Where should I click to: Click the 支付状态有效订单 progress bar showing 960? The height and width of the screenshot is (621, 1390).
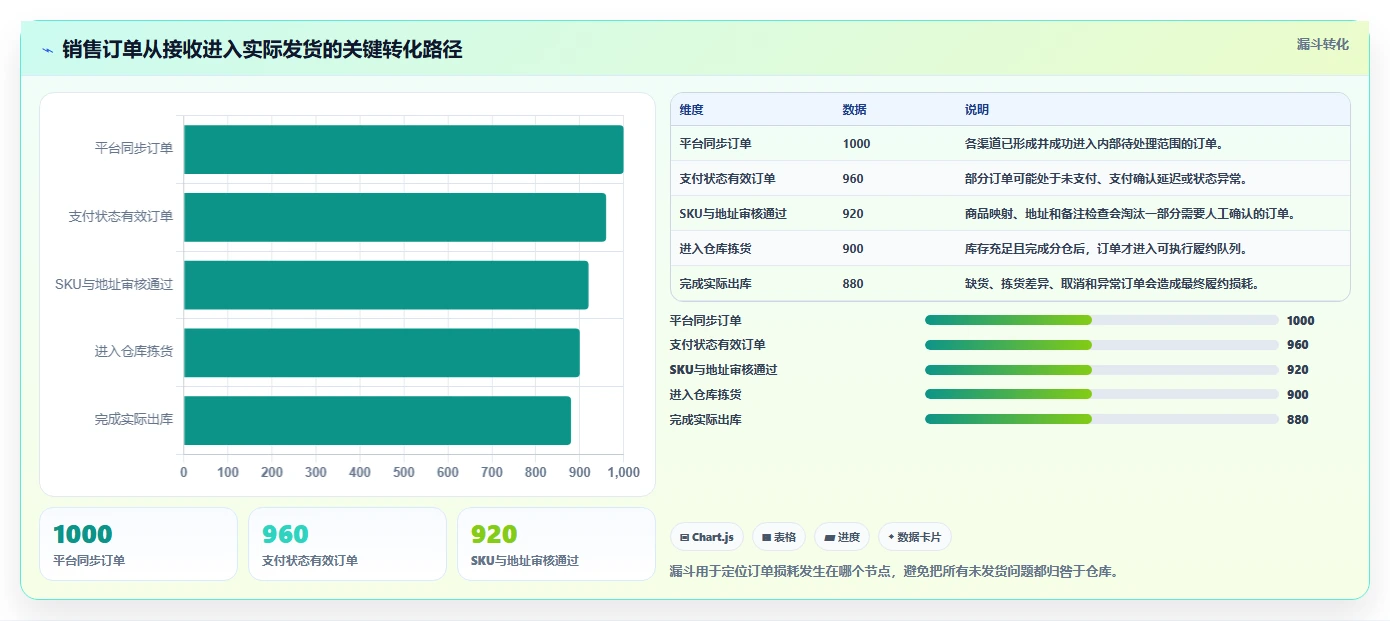pyautogui.click(x=1102, y=345)
